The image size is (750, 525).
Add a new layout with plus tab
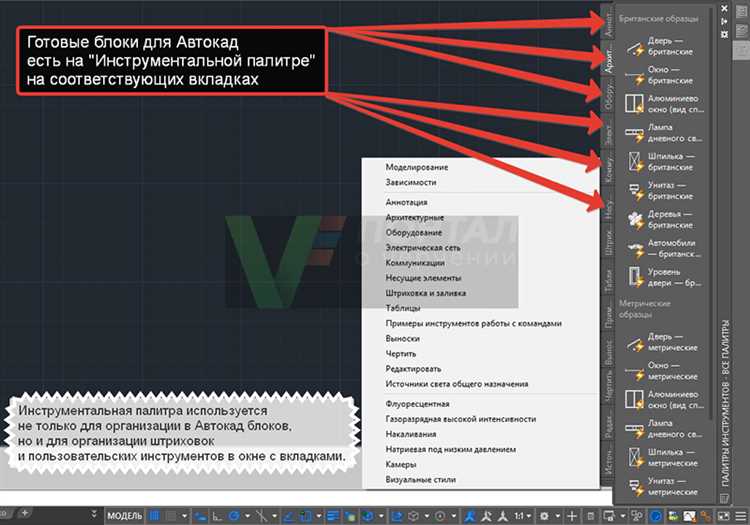25,514
